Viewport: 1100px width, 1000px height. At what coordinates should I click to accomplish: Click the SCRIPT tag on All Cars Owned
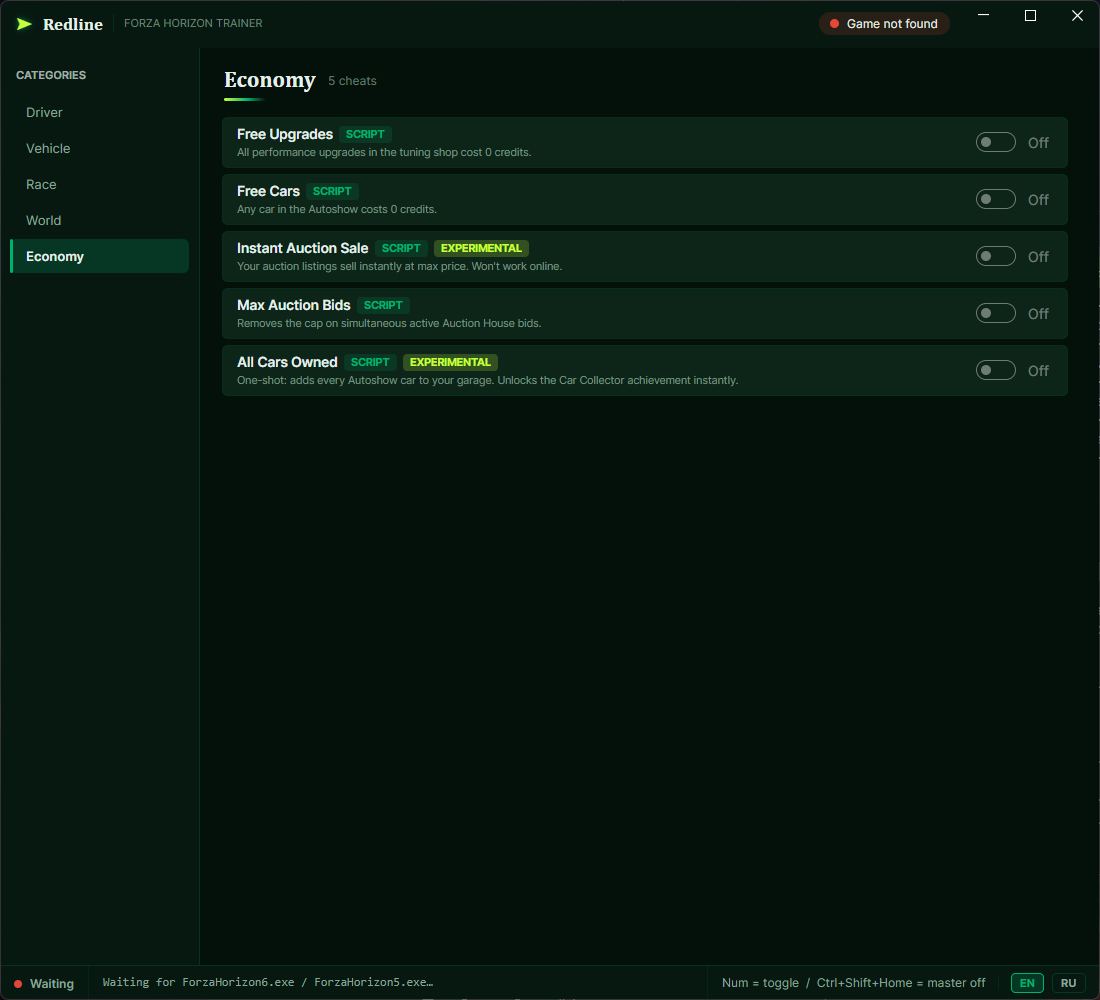pos(370,362)
